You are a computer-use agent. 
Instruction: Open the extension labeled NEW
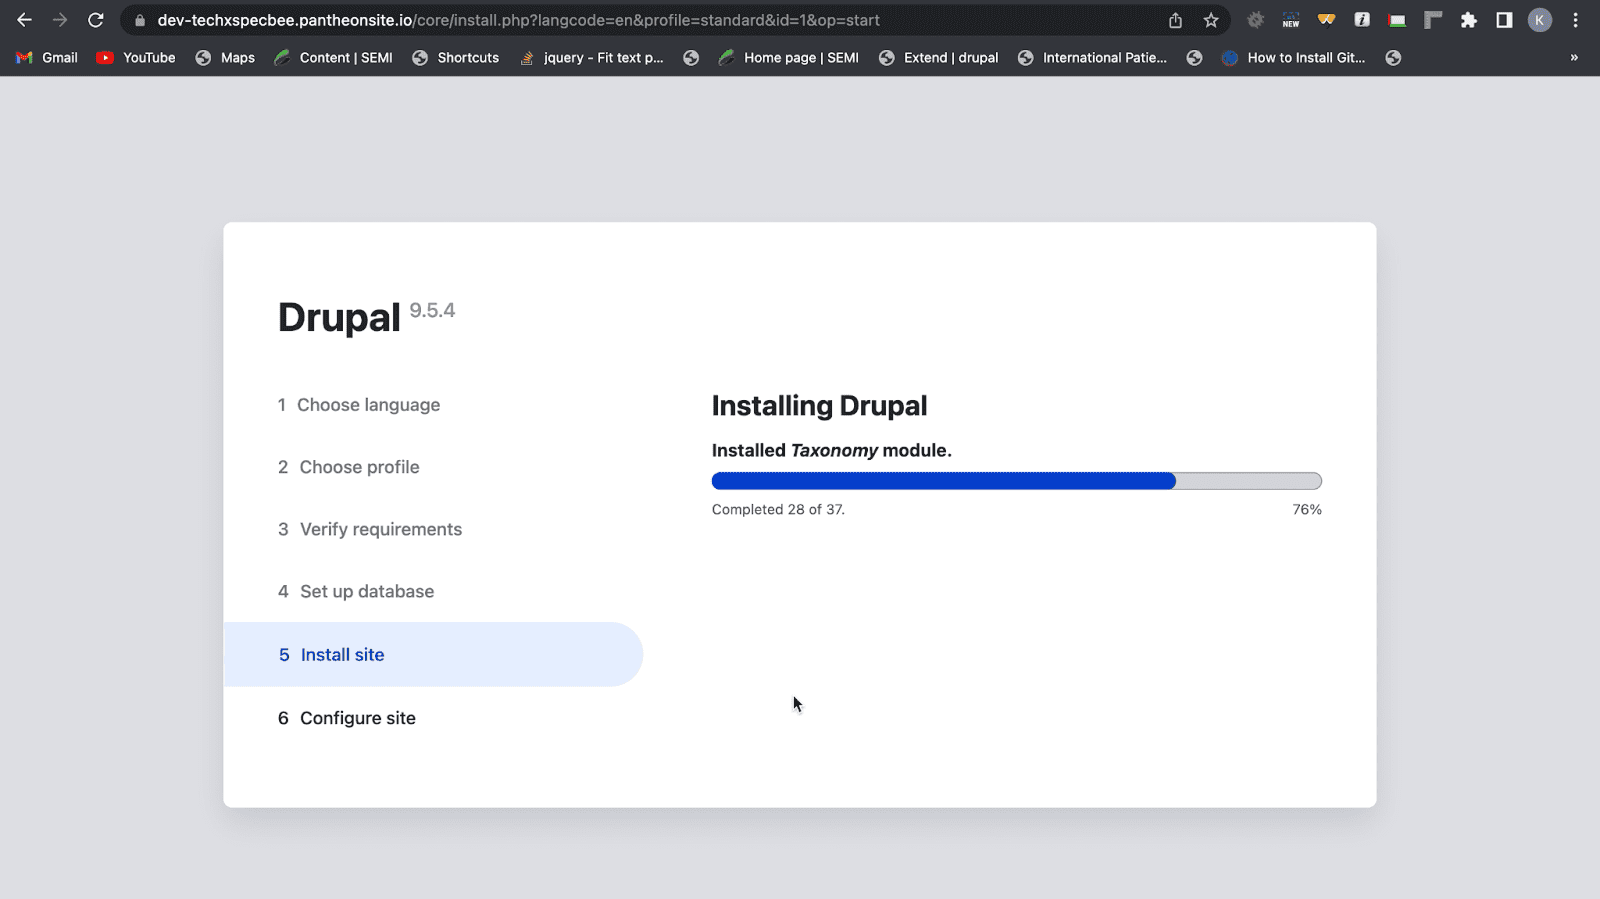click(x=1291, y=20)
